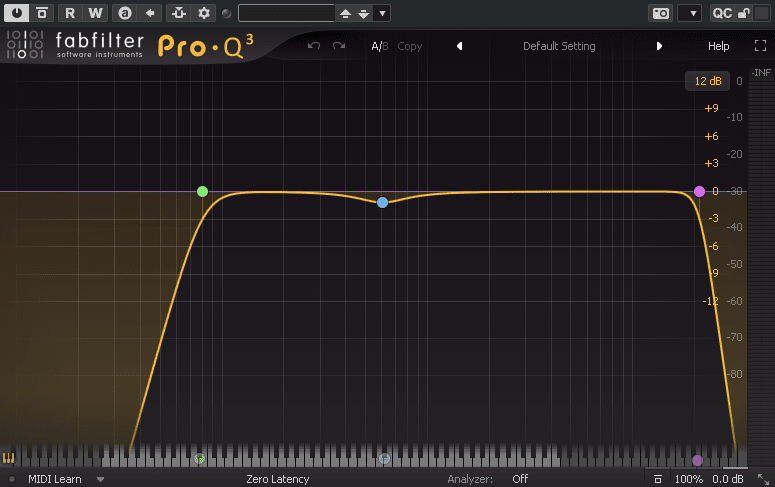The image size is (775, 487).
Task: Click the left arrow copy-setting icon in host bar
Action: [x=150, y=13]
